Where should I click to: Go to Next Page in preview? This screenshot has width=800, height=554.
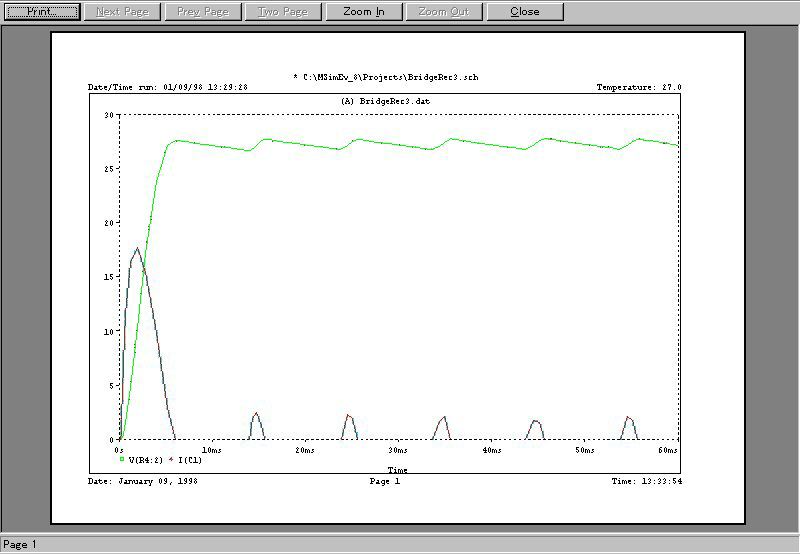pos(122,12)
